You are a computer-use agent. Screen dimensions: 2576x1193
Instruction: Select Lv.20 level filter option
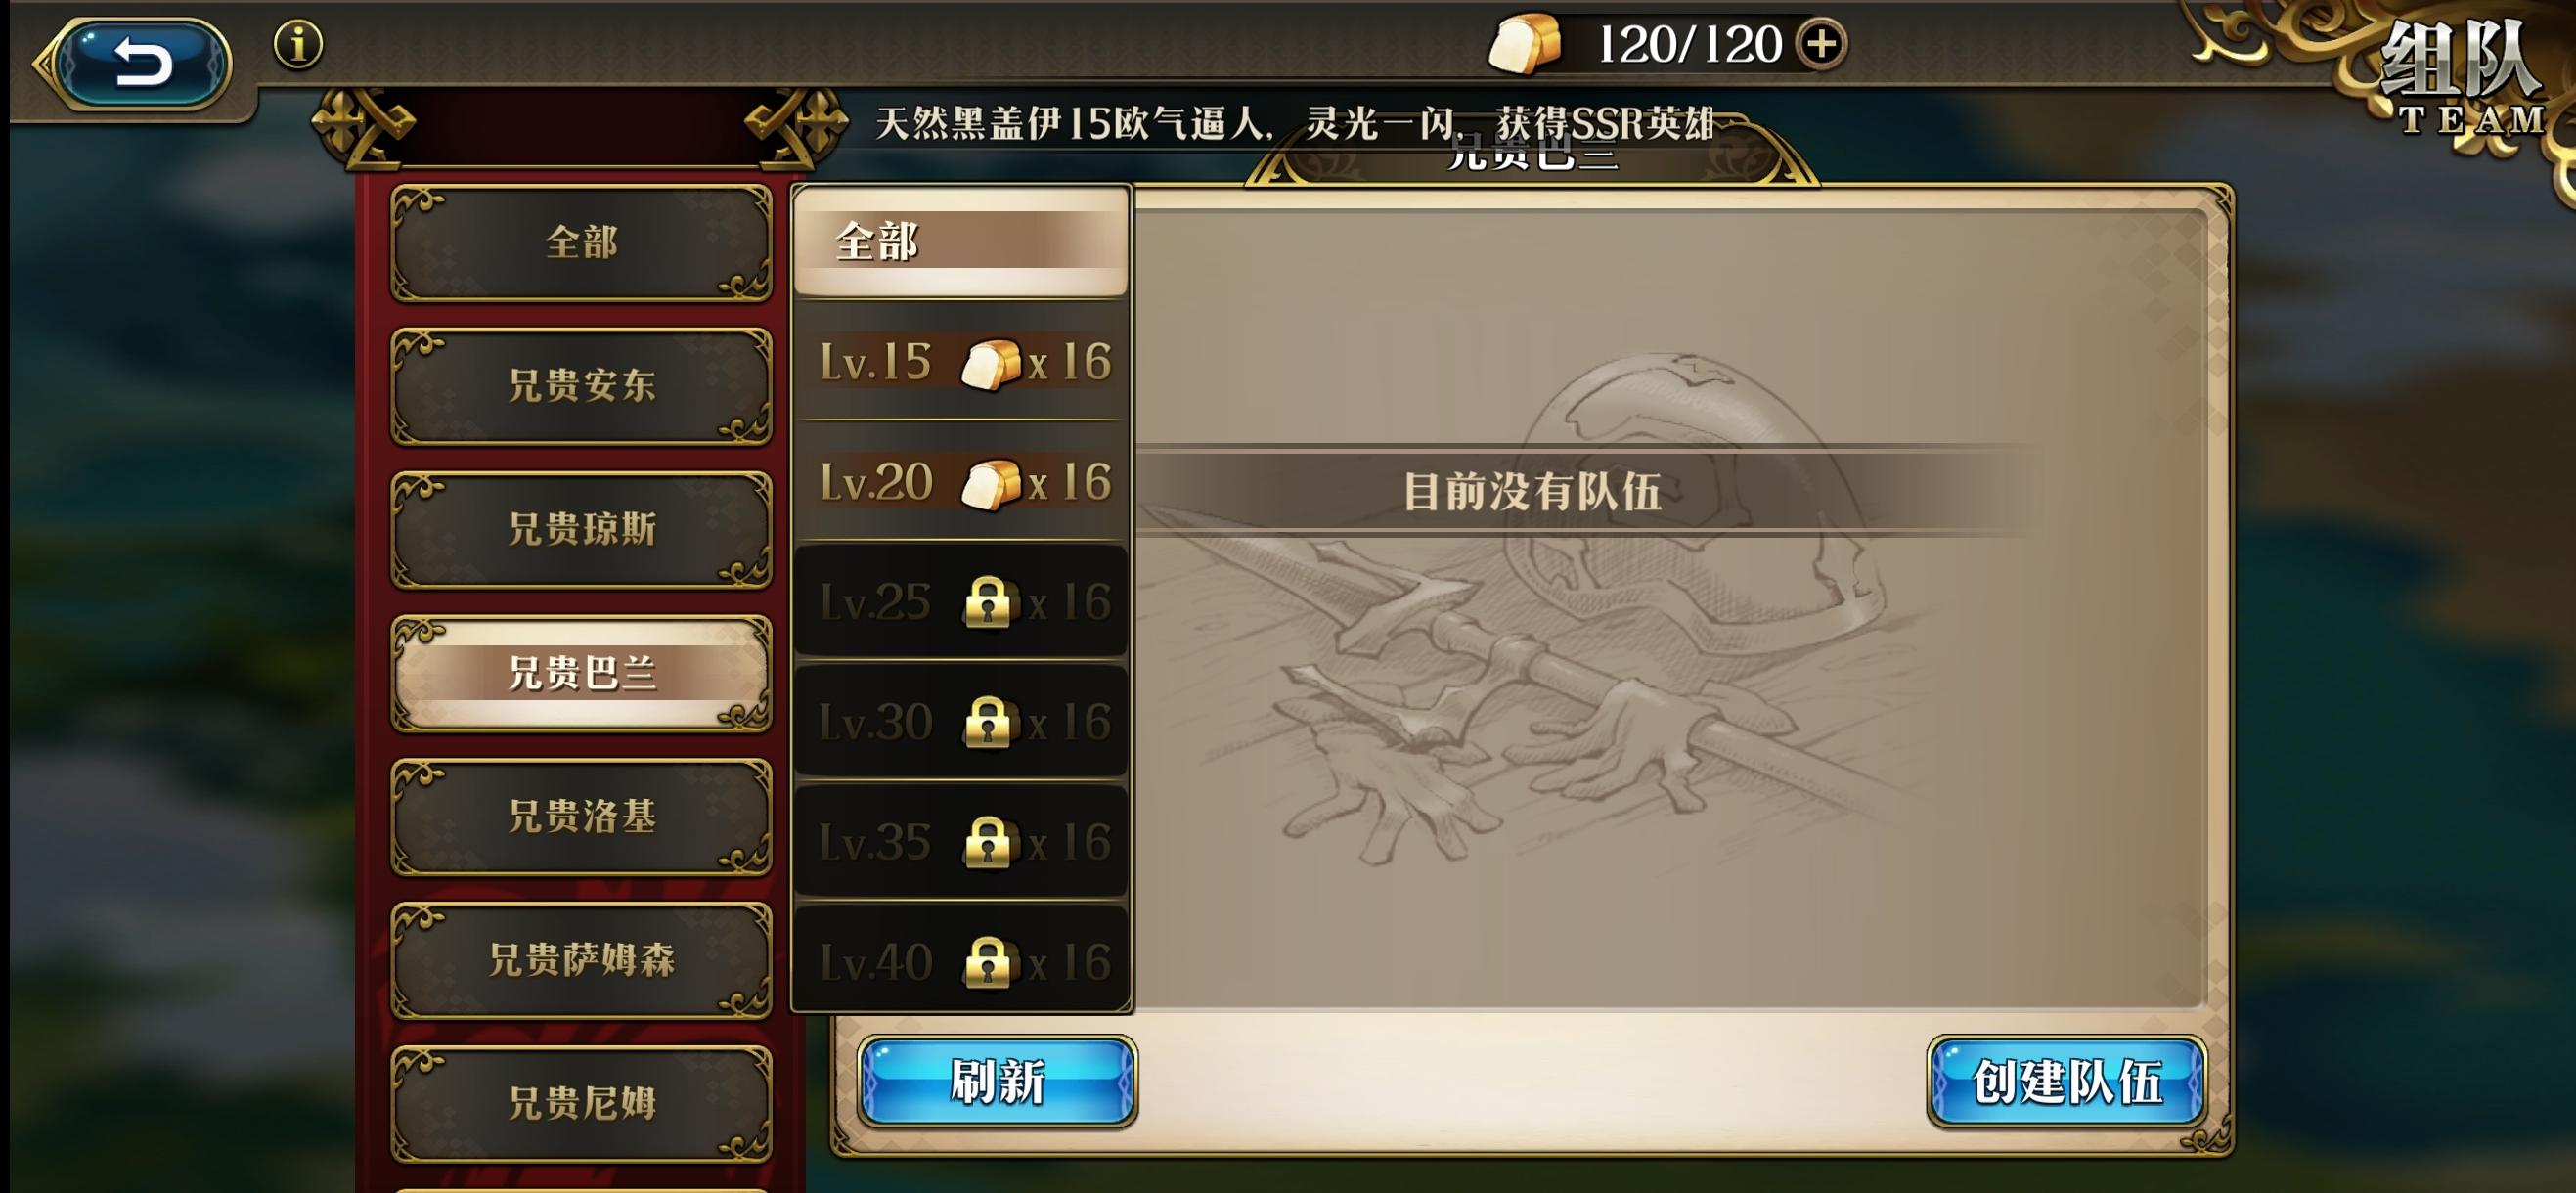tap(962, 482)
